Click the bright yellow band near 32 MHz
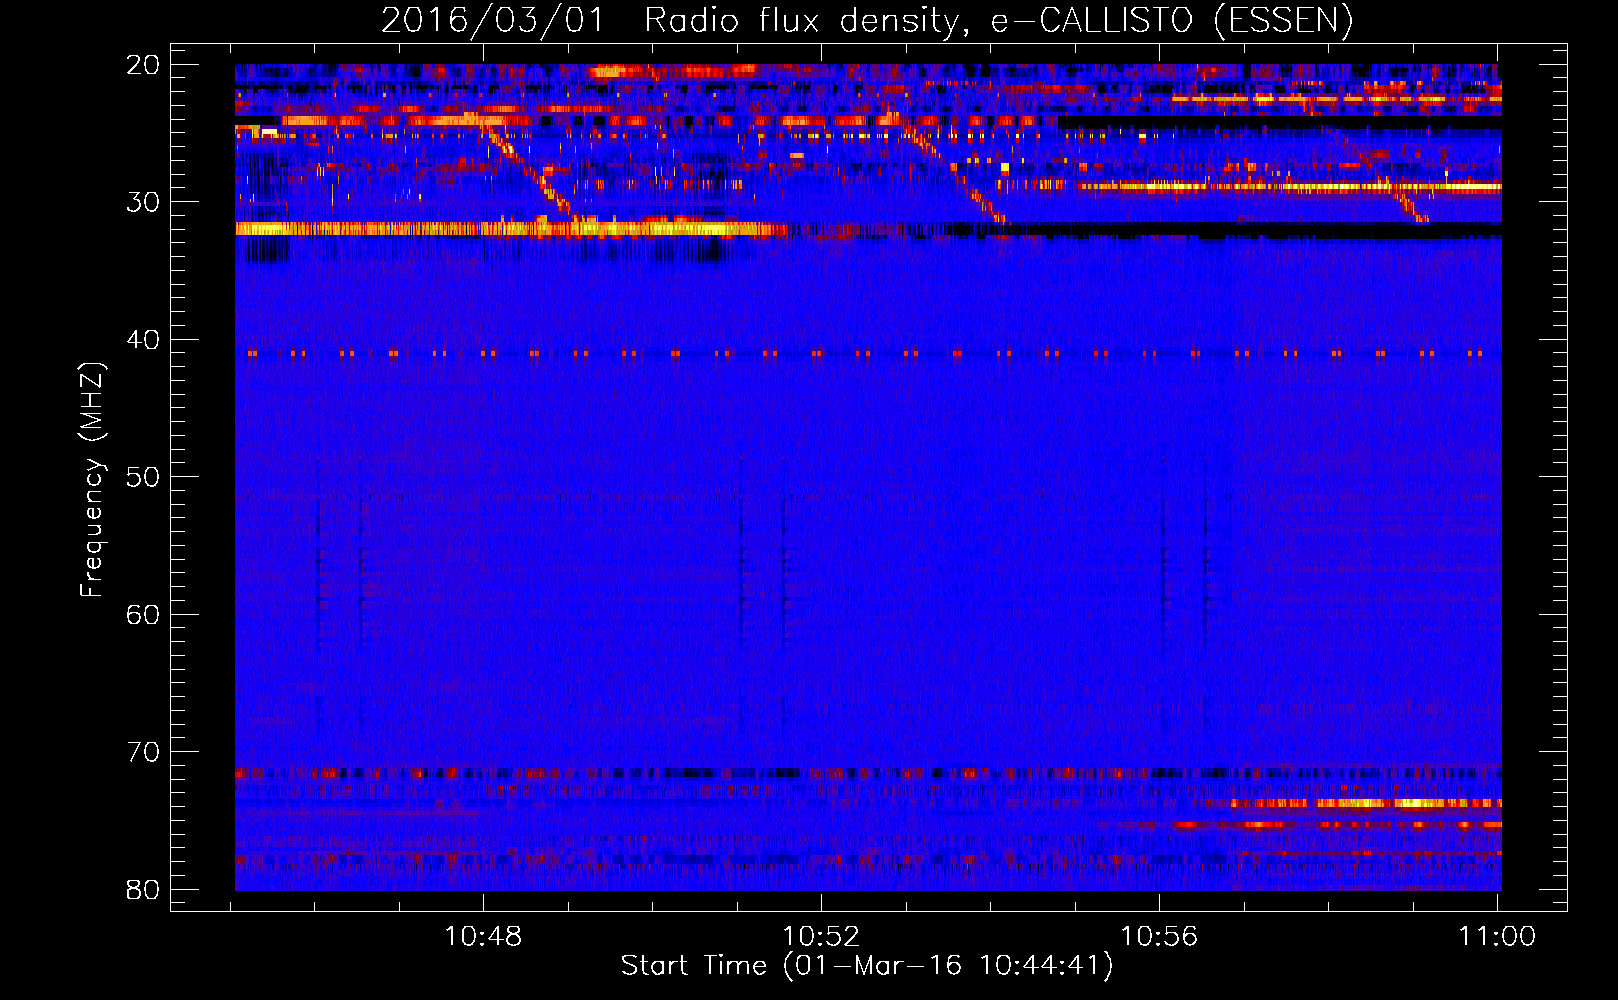The image size is (1618, 1000). point(510,229)
